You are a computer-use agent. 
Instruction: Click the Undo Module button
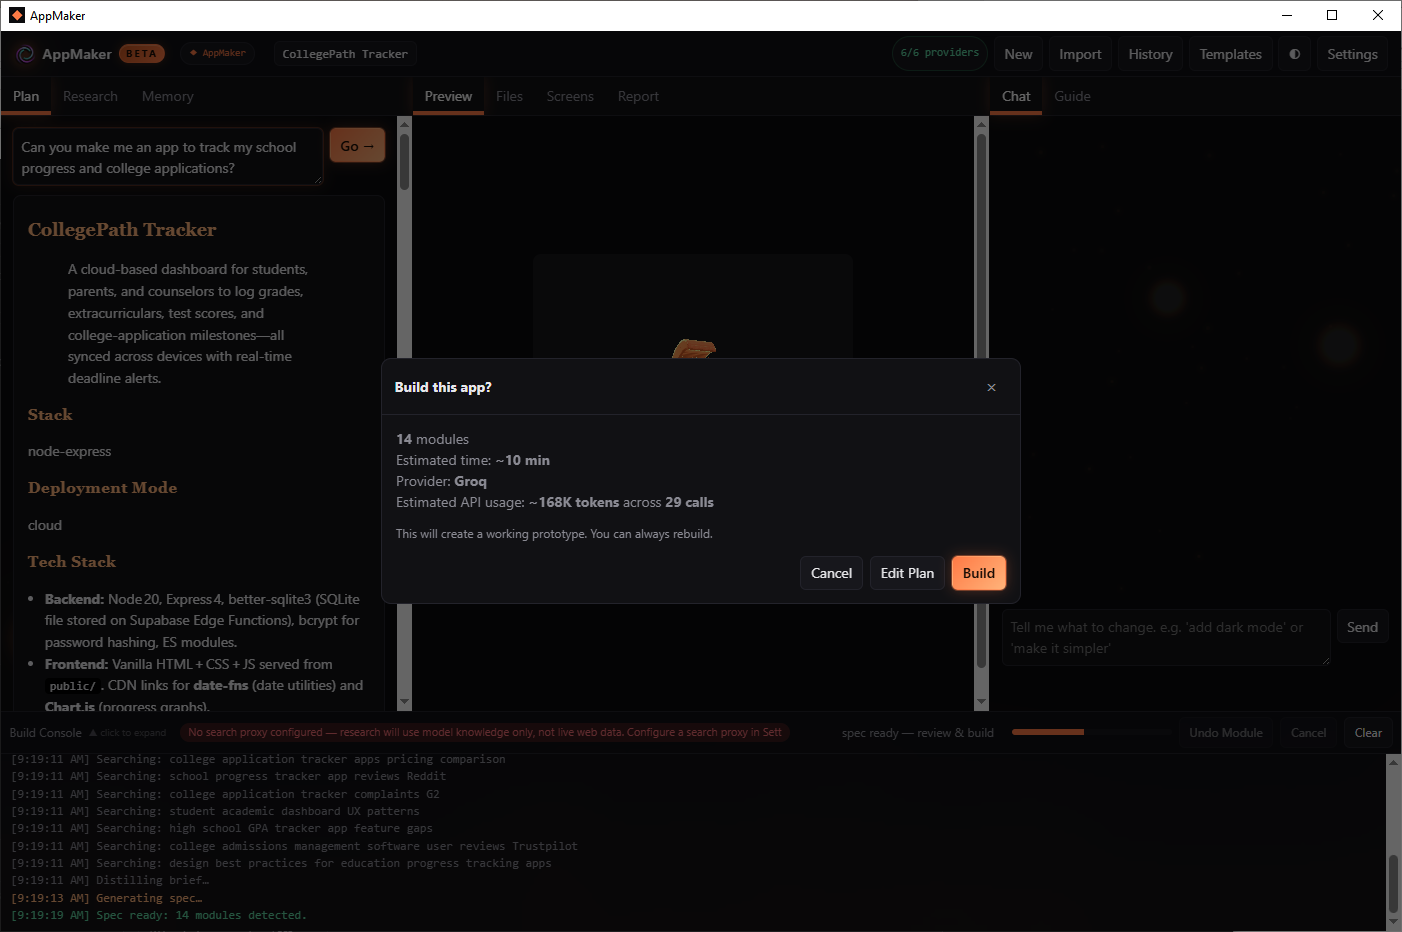click(x=1225, y=732)
